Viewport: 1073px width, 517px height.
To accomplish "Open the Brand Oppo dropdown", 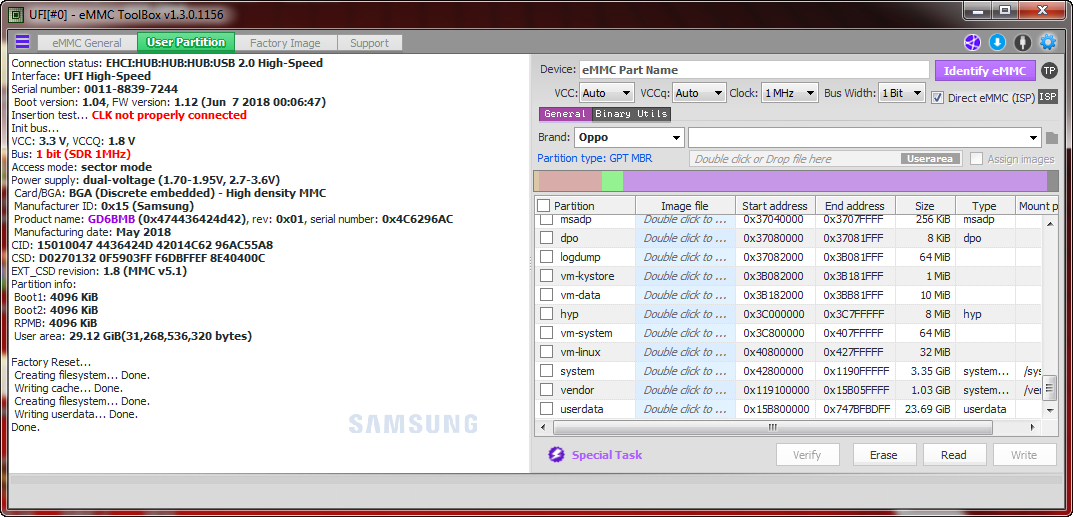I will pos(629,137).
